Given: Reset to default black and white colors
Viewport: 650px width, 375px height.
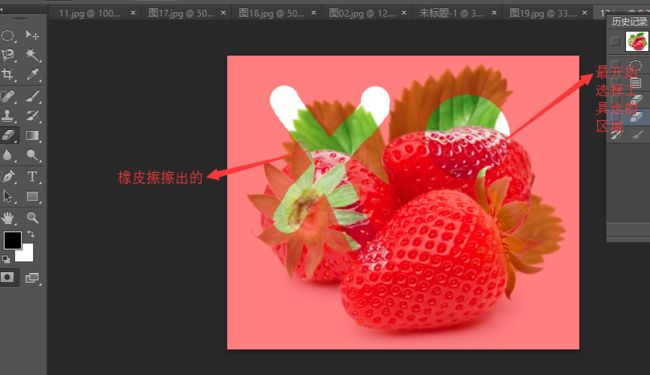Looking at the screenshot, I should (x=6, y=259).
